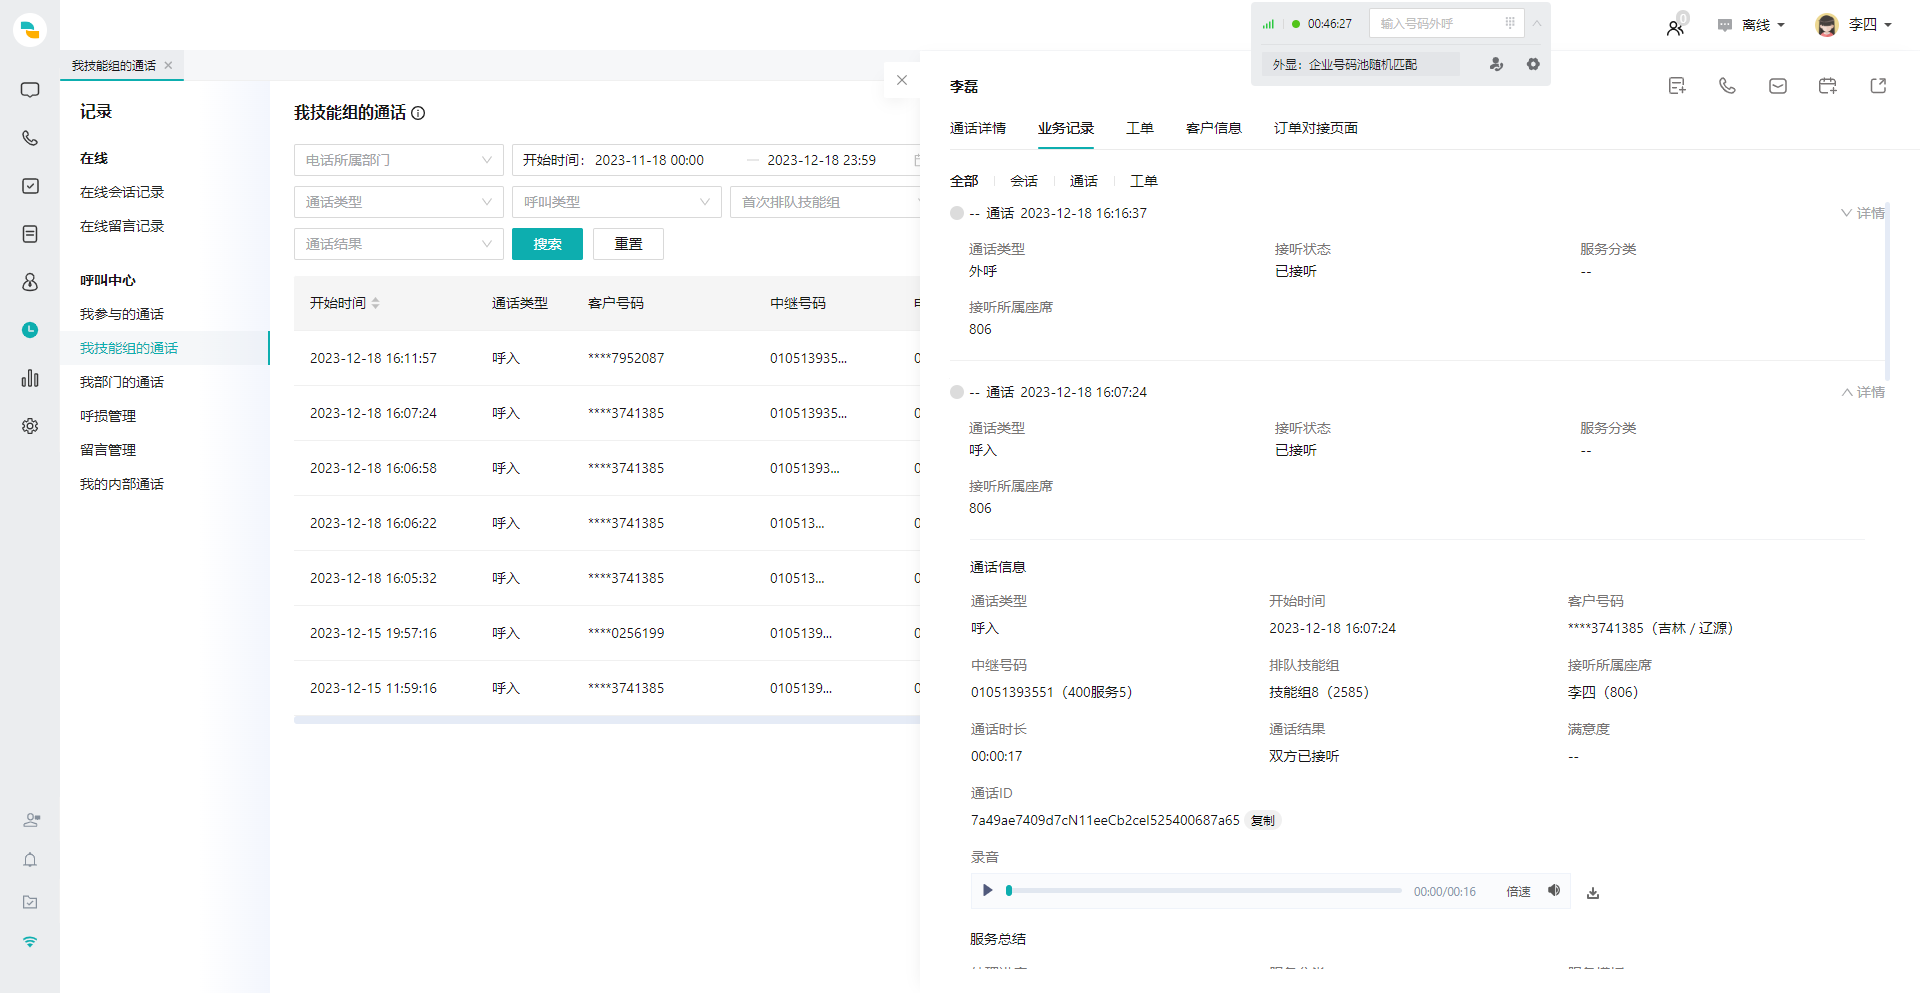Open the 离线 status dropdown
The height and width of the screenshot is (993, 1920).
click(1752, 25)
